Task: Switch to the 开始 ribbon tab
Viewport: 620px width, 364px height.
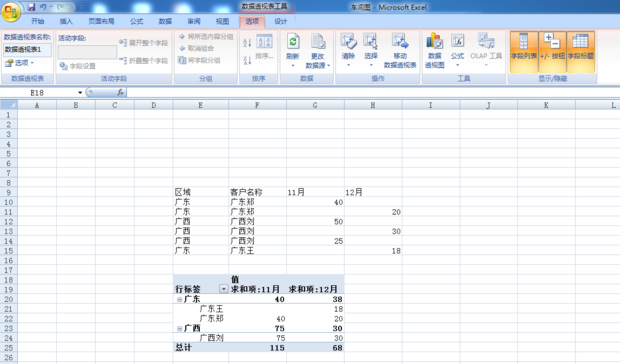Action: point(38,21)
